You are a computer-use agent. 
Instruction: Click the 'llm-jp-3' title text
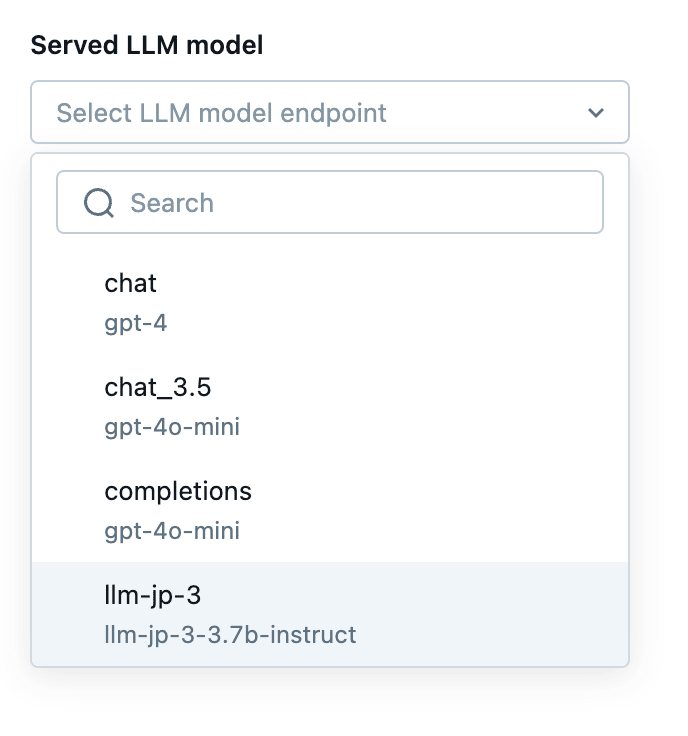[153, 595]
